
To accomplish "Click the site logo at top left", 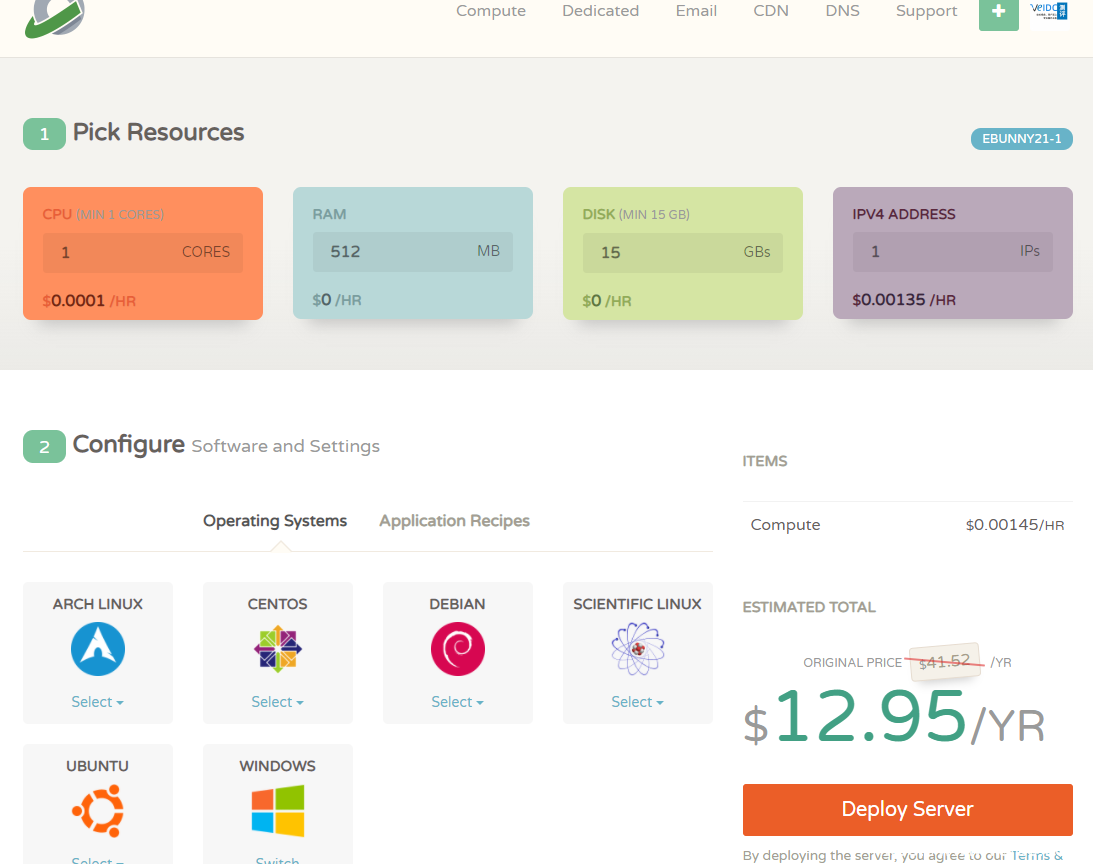I will tap(55, 17).
